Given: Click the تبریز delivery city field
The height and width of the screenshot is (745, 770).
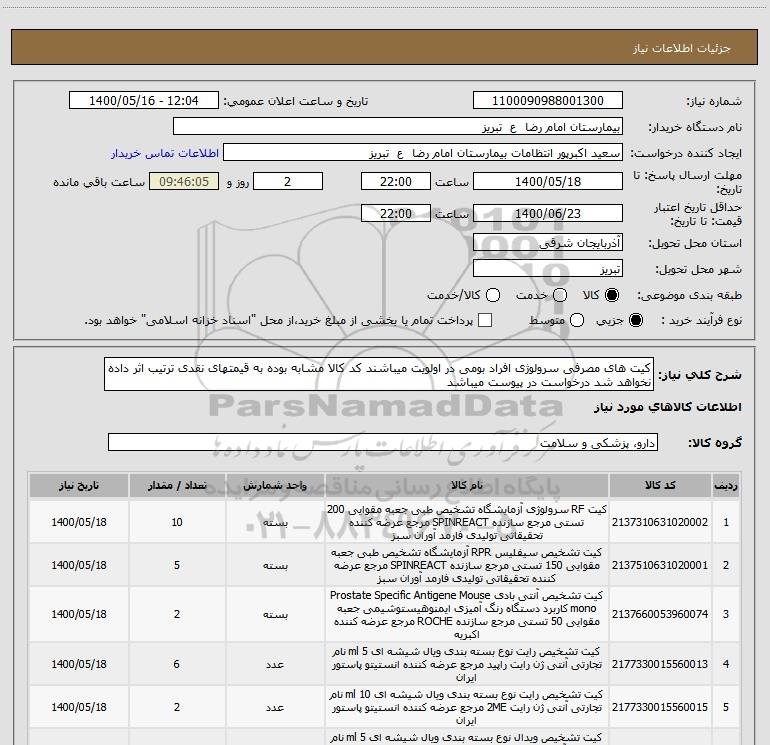Looking at the screenshot, I should [548, 269].
